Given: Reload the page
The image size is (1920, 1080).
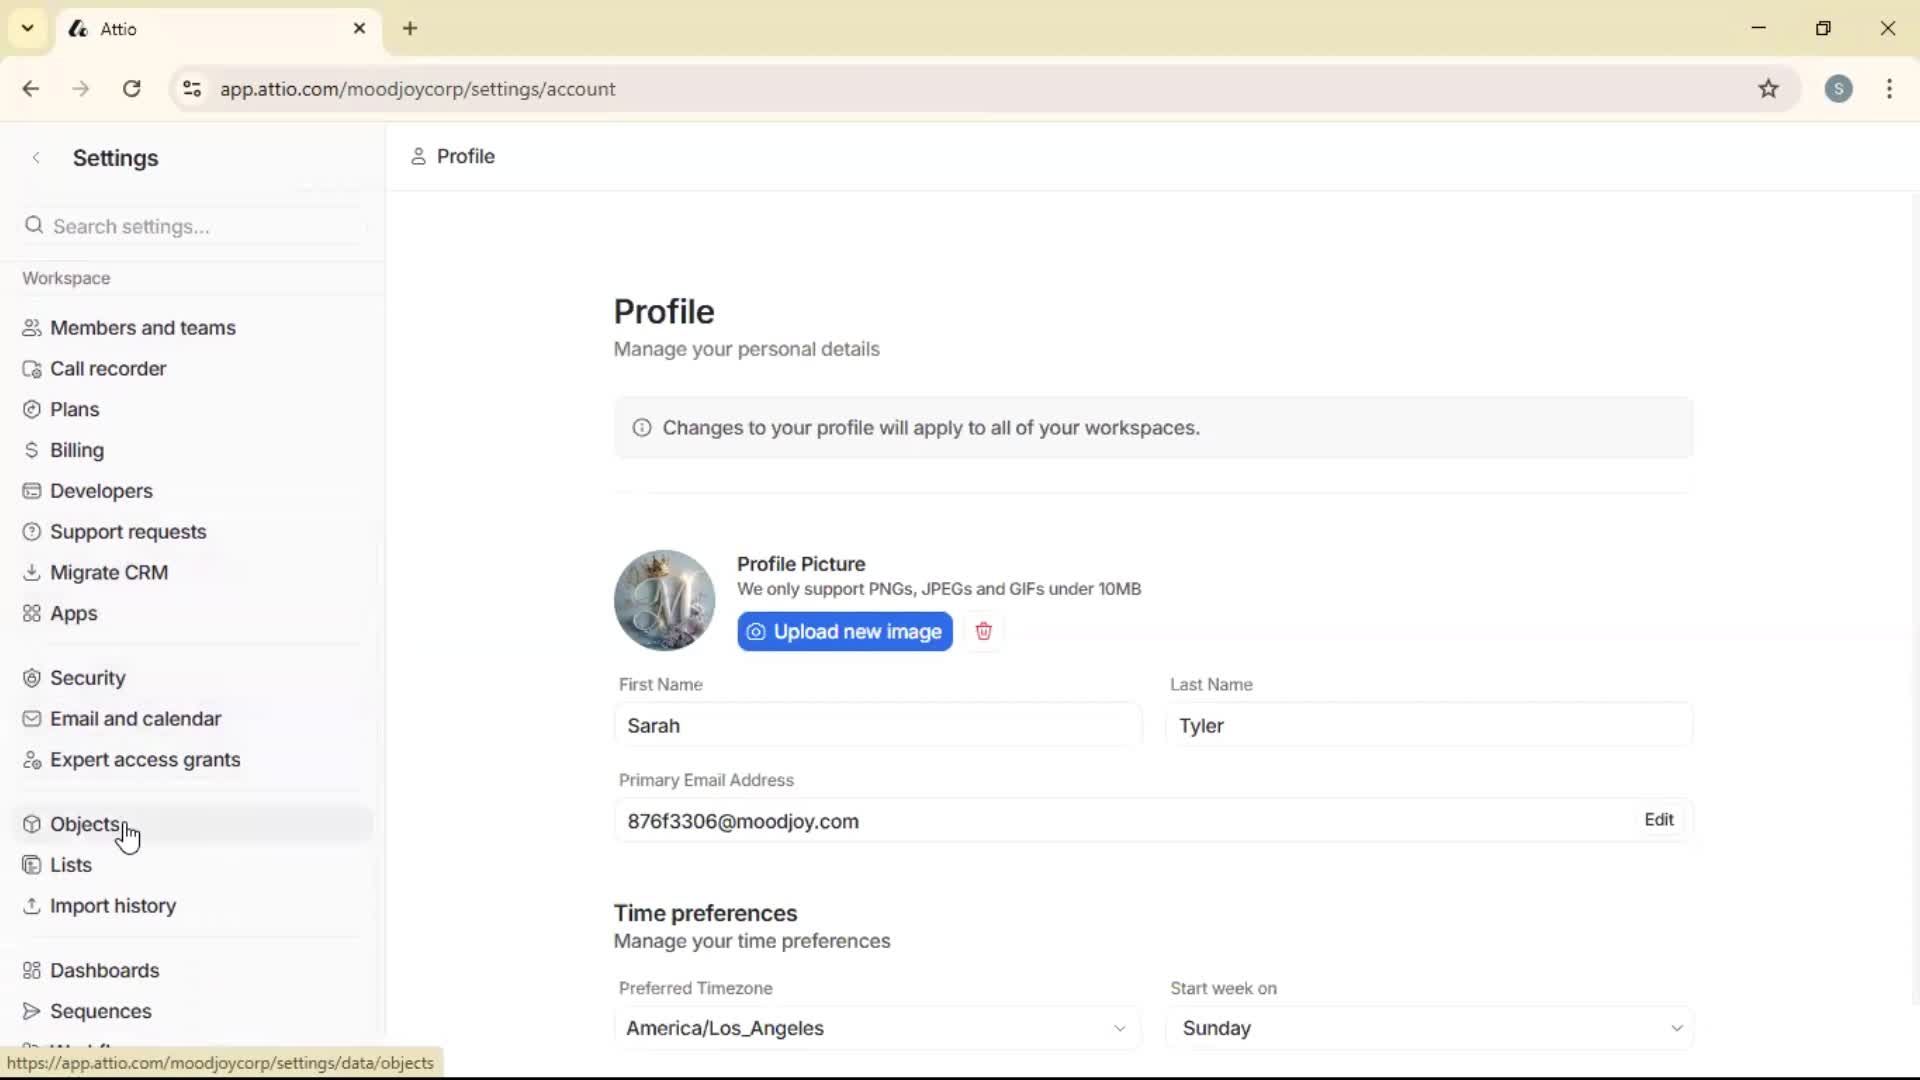Looking at the screenshot, I should (132, 89).
